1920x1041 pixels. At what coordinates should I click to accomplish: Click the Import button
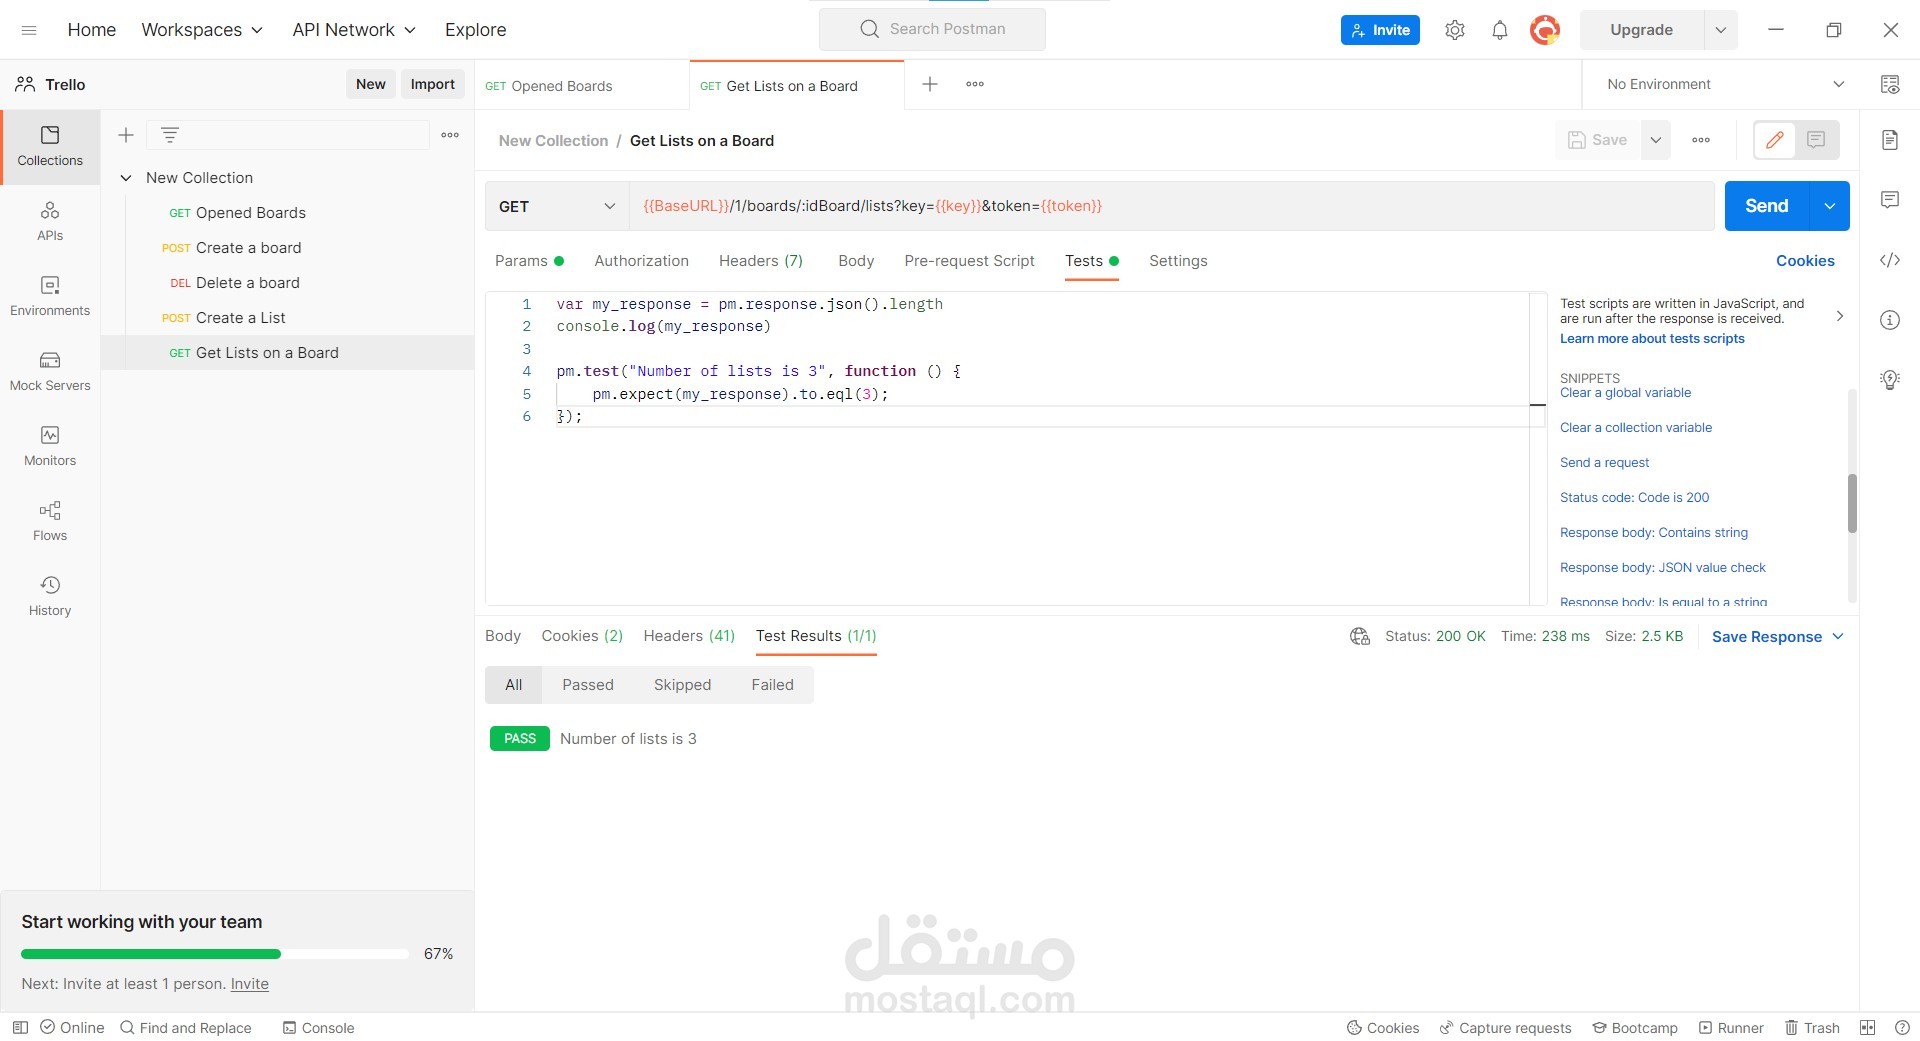[x=432, y=84]
